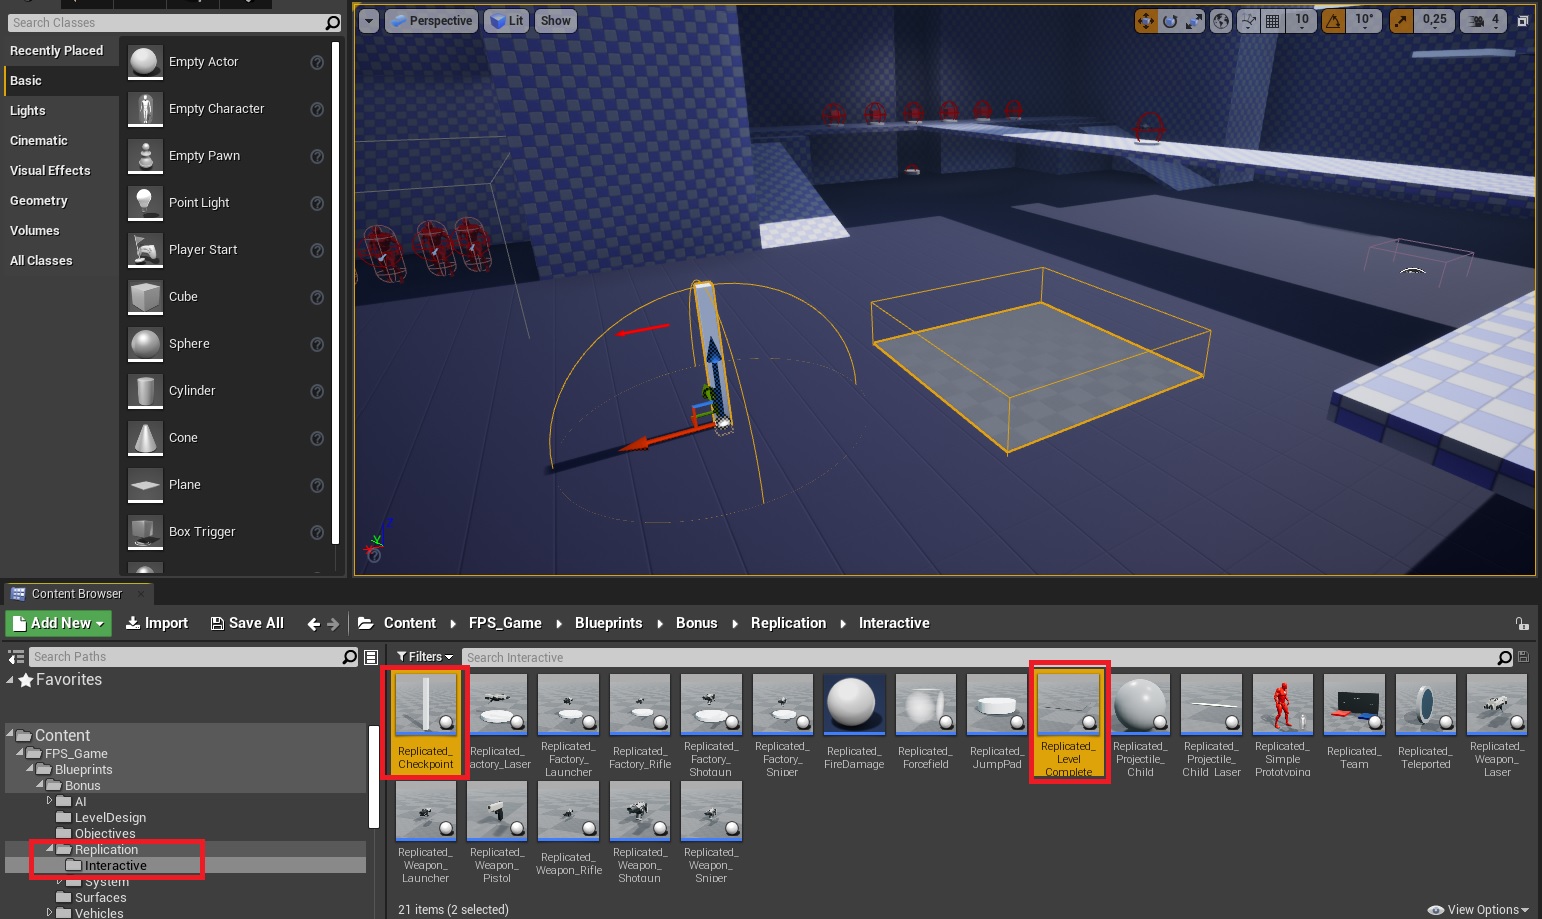Select the rotate gizmo tool
Viewport: 1542px width, 919px height.
tap(1170, 21)
